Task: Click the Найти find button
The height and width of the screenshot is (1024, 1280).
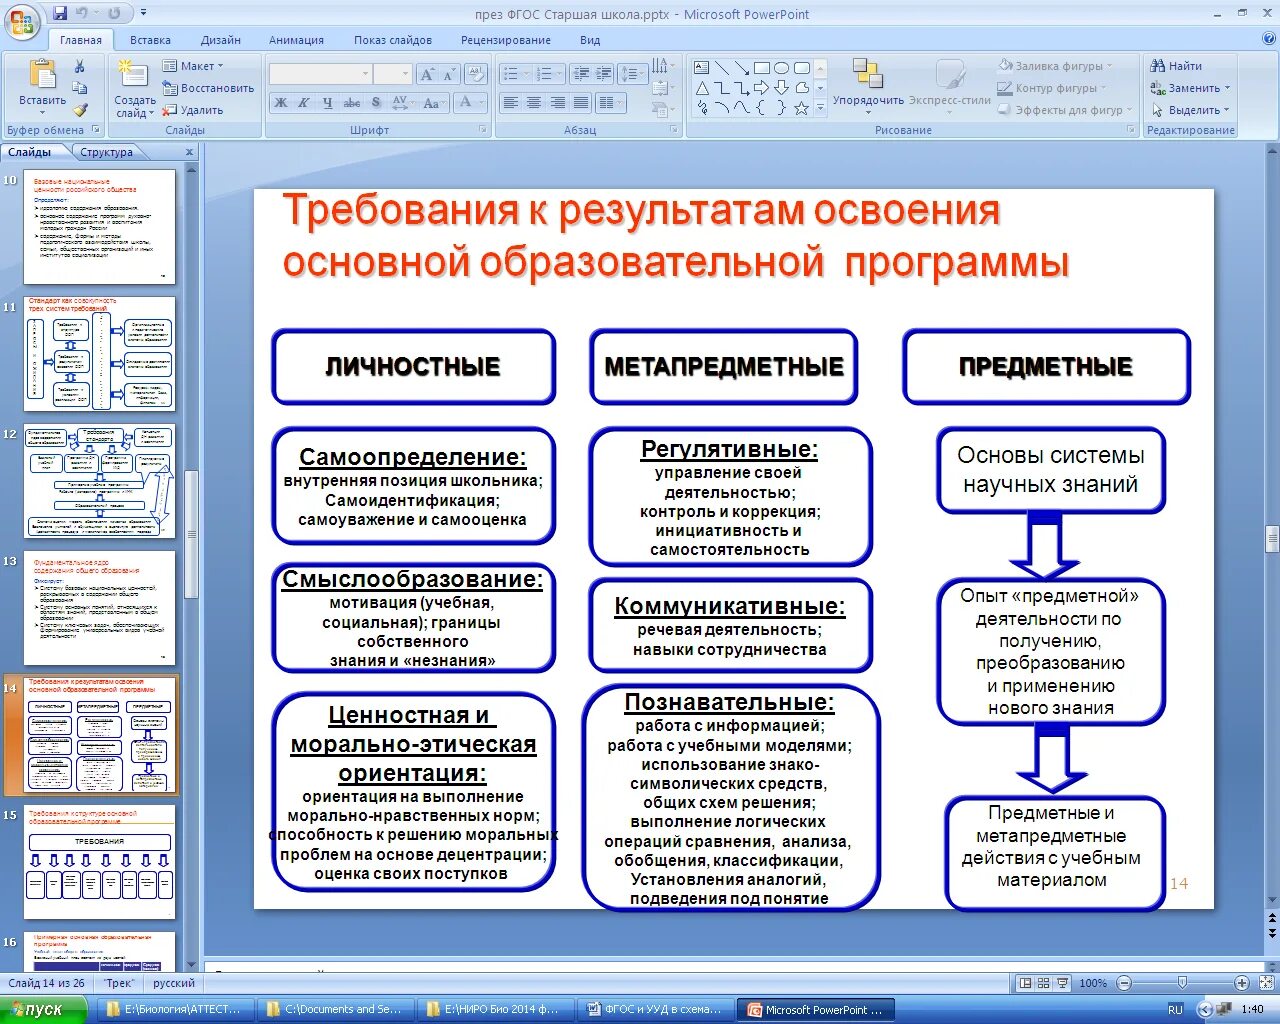Action: coord(1178,66)
